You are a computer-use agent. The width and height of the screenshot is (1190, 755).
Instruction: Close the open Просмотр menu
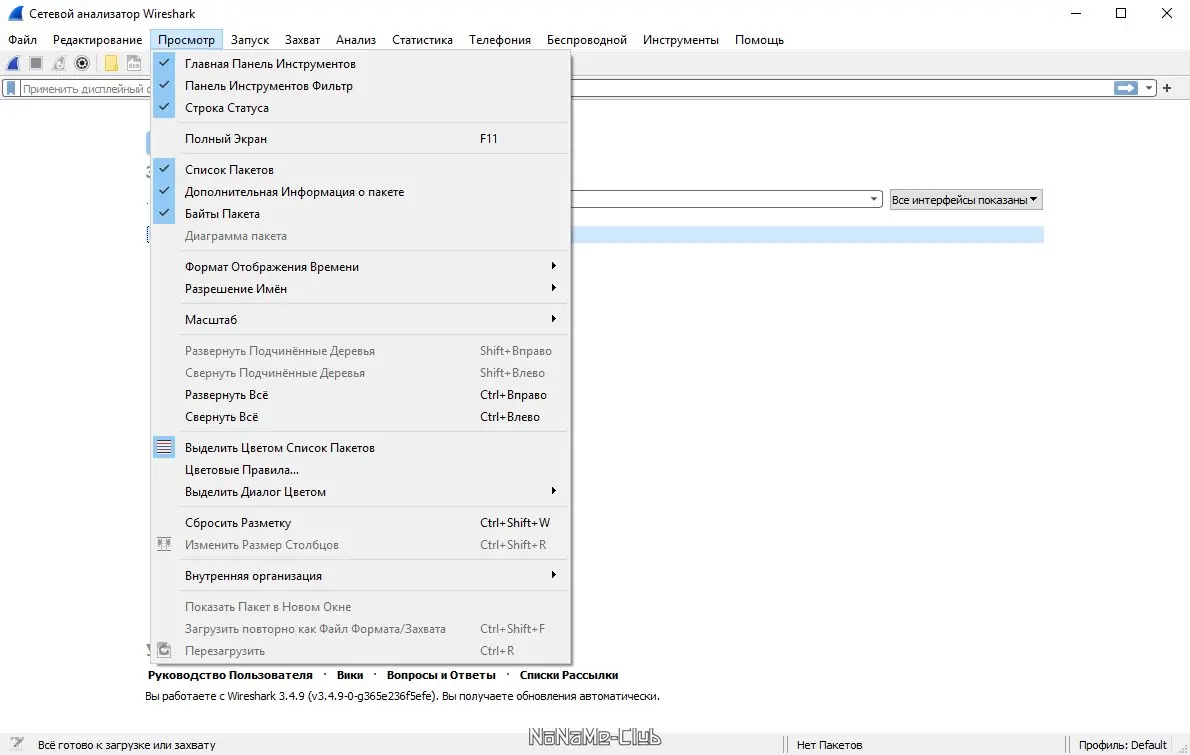point(186,39)
